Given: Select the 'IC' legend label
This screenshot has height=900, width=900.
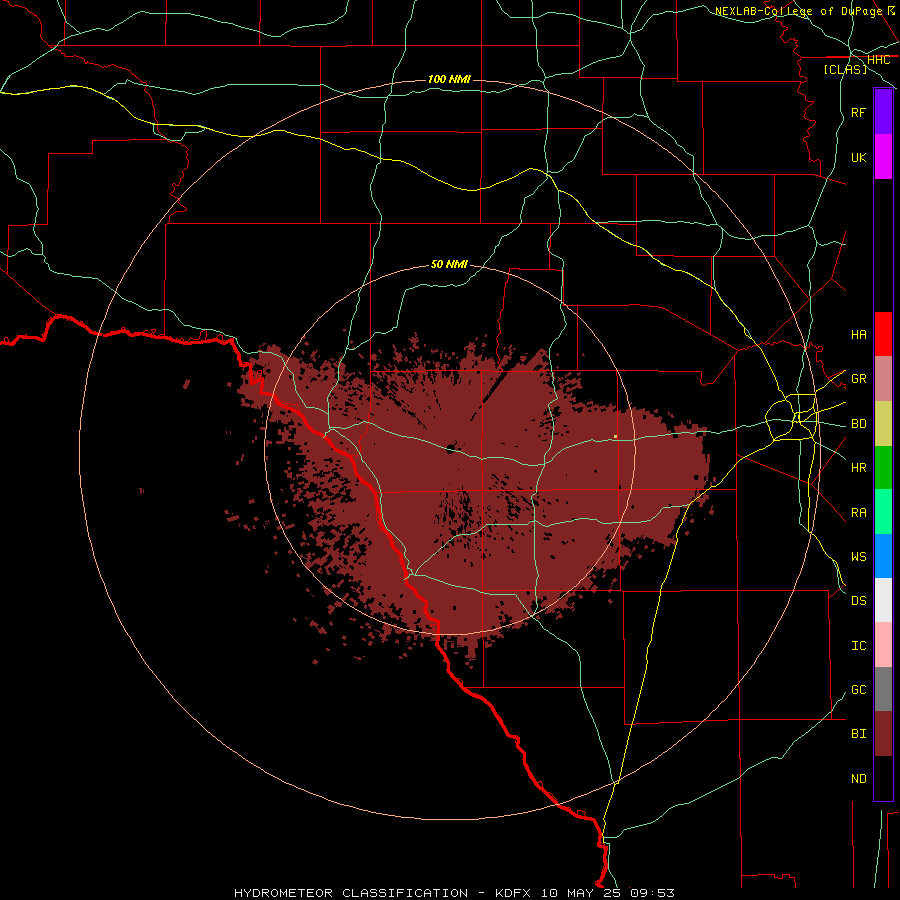Looking at the screenshot, I should tap(858, 645).
